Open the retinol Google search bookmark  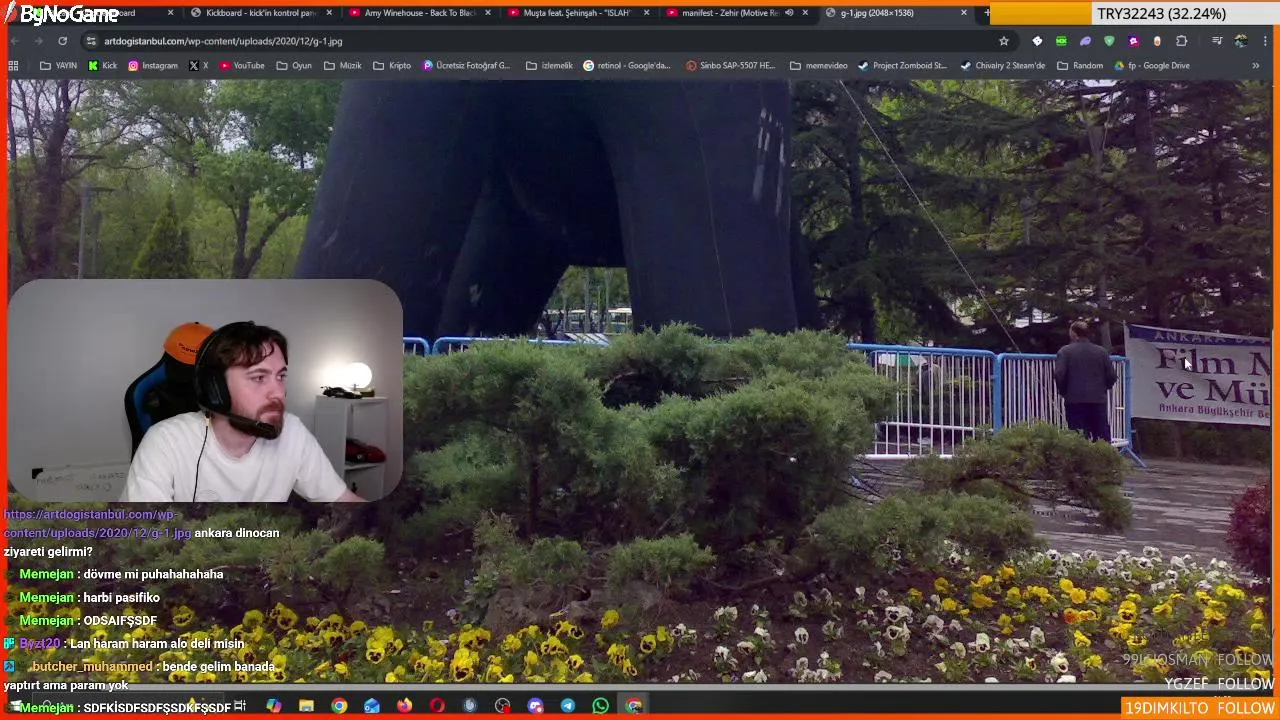pos(627,66)
